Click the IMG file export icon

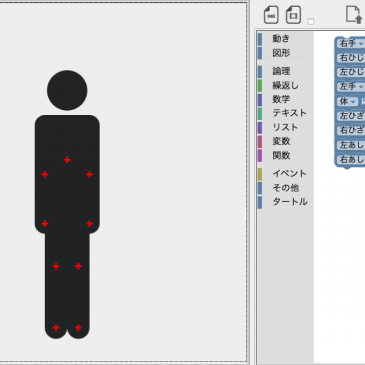(x=271, y=15)
